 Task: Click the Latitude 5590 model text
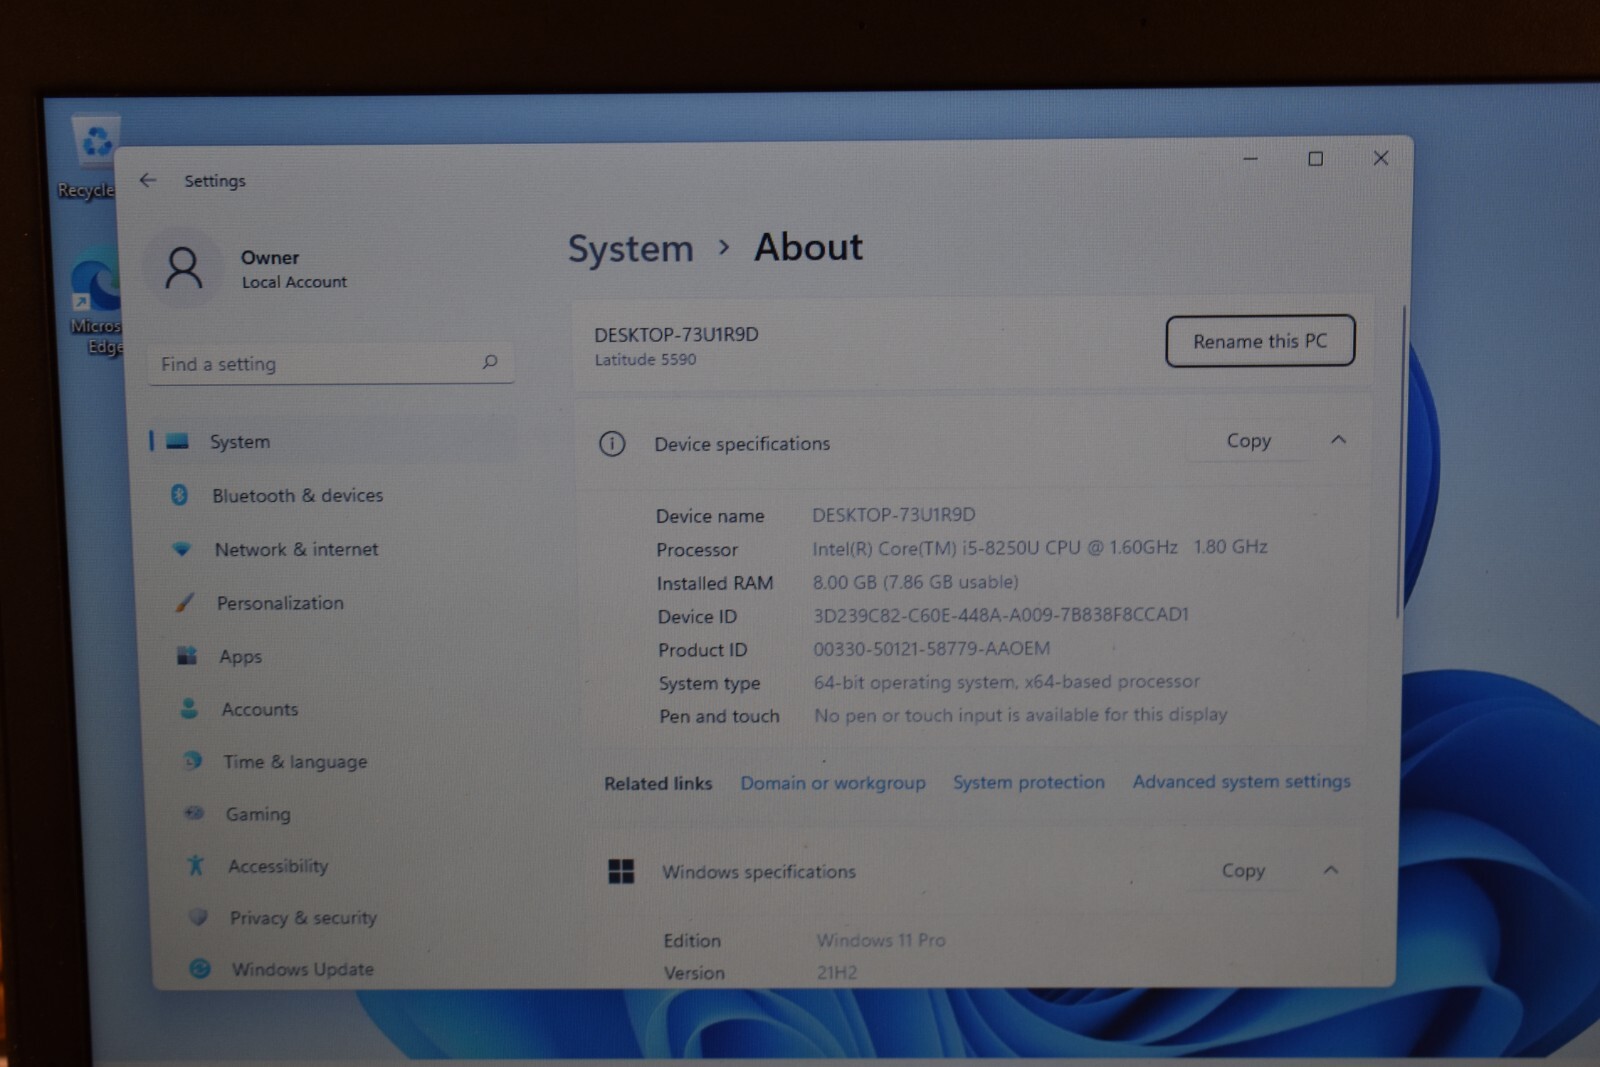pos(645,360)
